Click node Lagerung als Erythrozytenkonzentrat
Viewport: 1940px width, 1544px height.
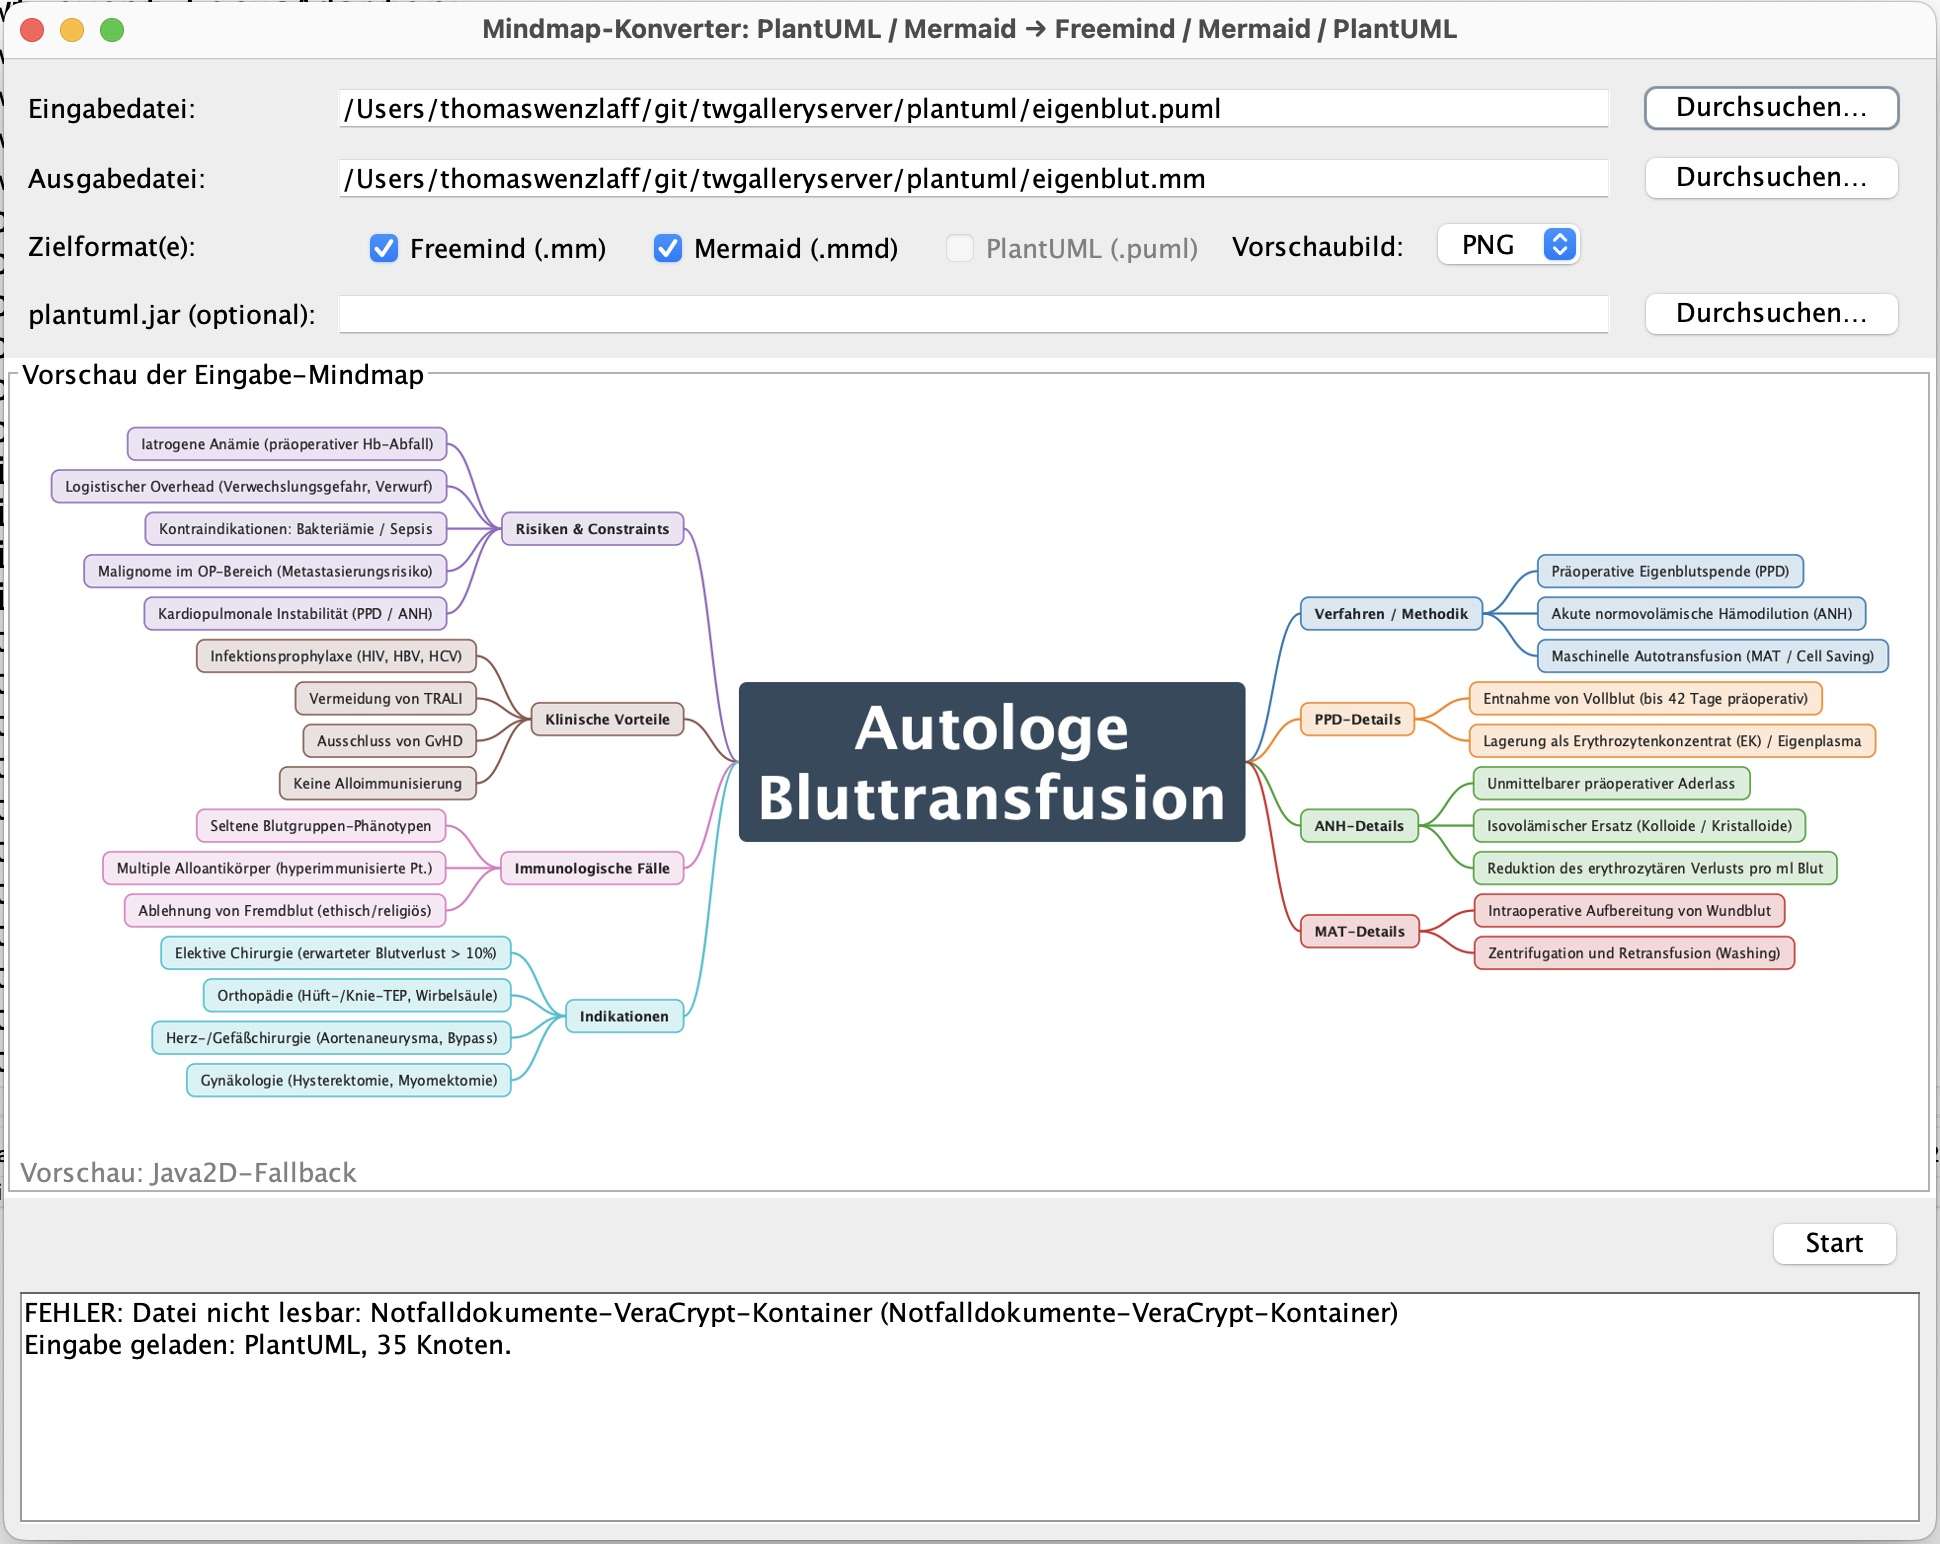tap(1672, 741)
